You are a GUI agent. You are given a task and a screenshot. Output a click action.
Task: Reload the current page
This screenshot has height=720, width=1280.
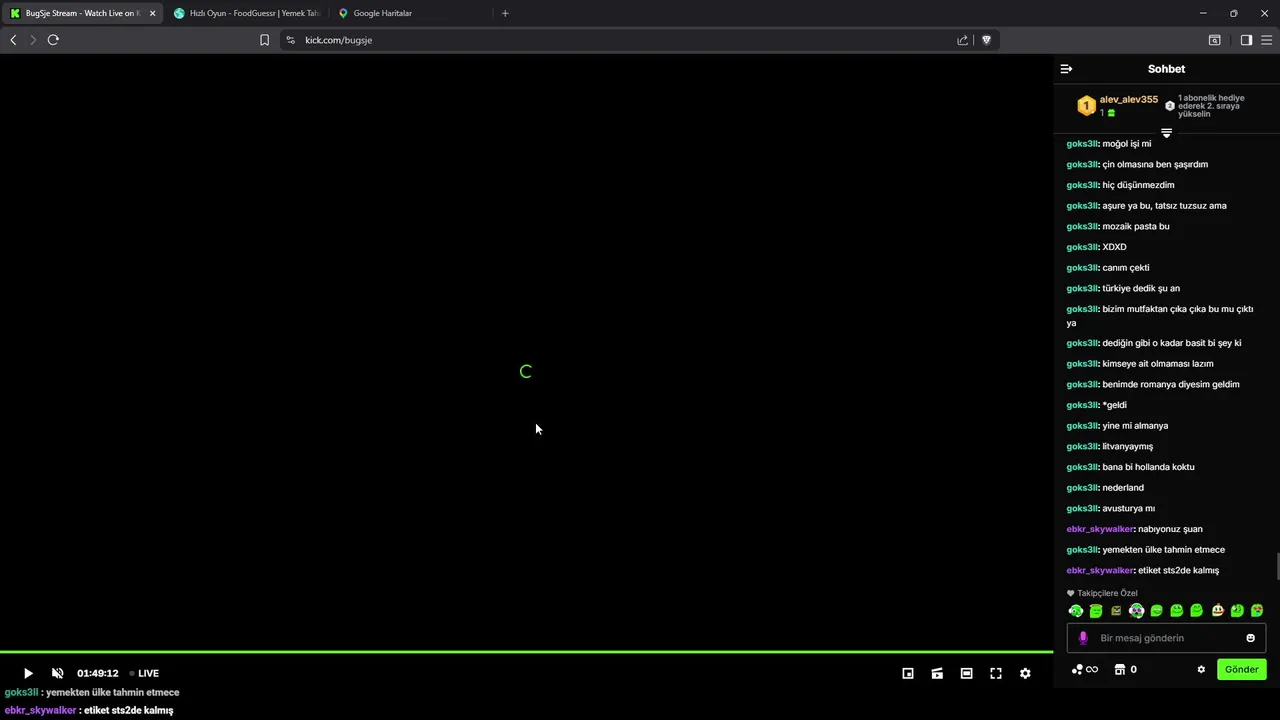point(53,40)
